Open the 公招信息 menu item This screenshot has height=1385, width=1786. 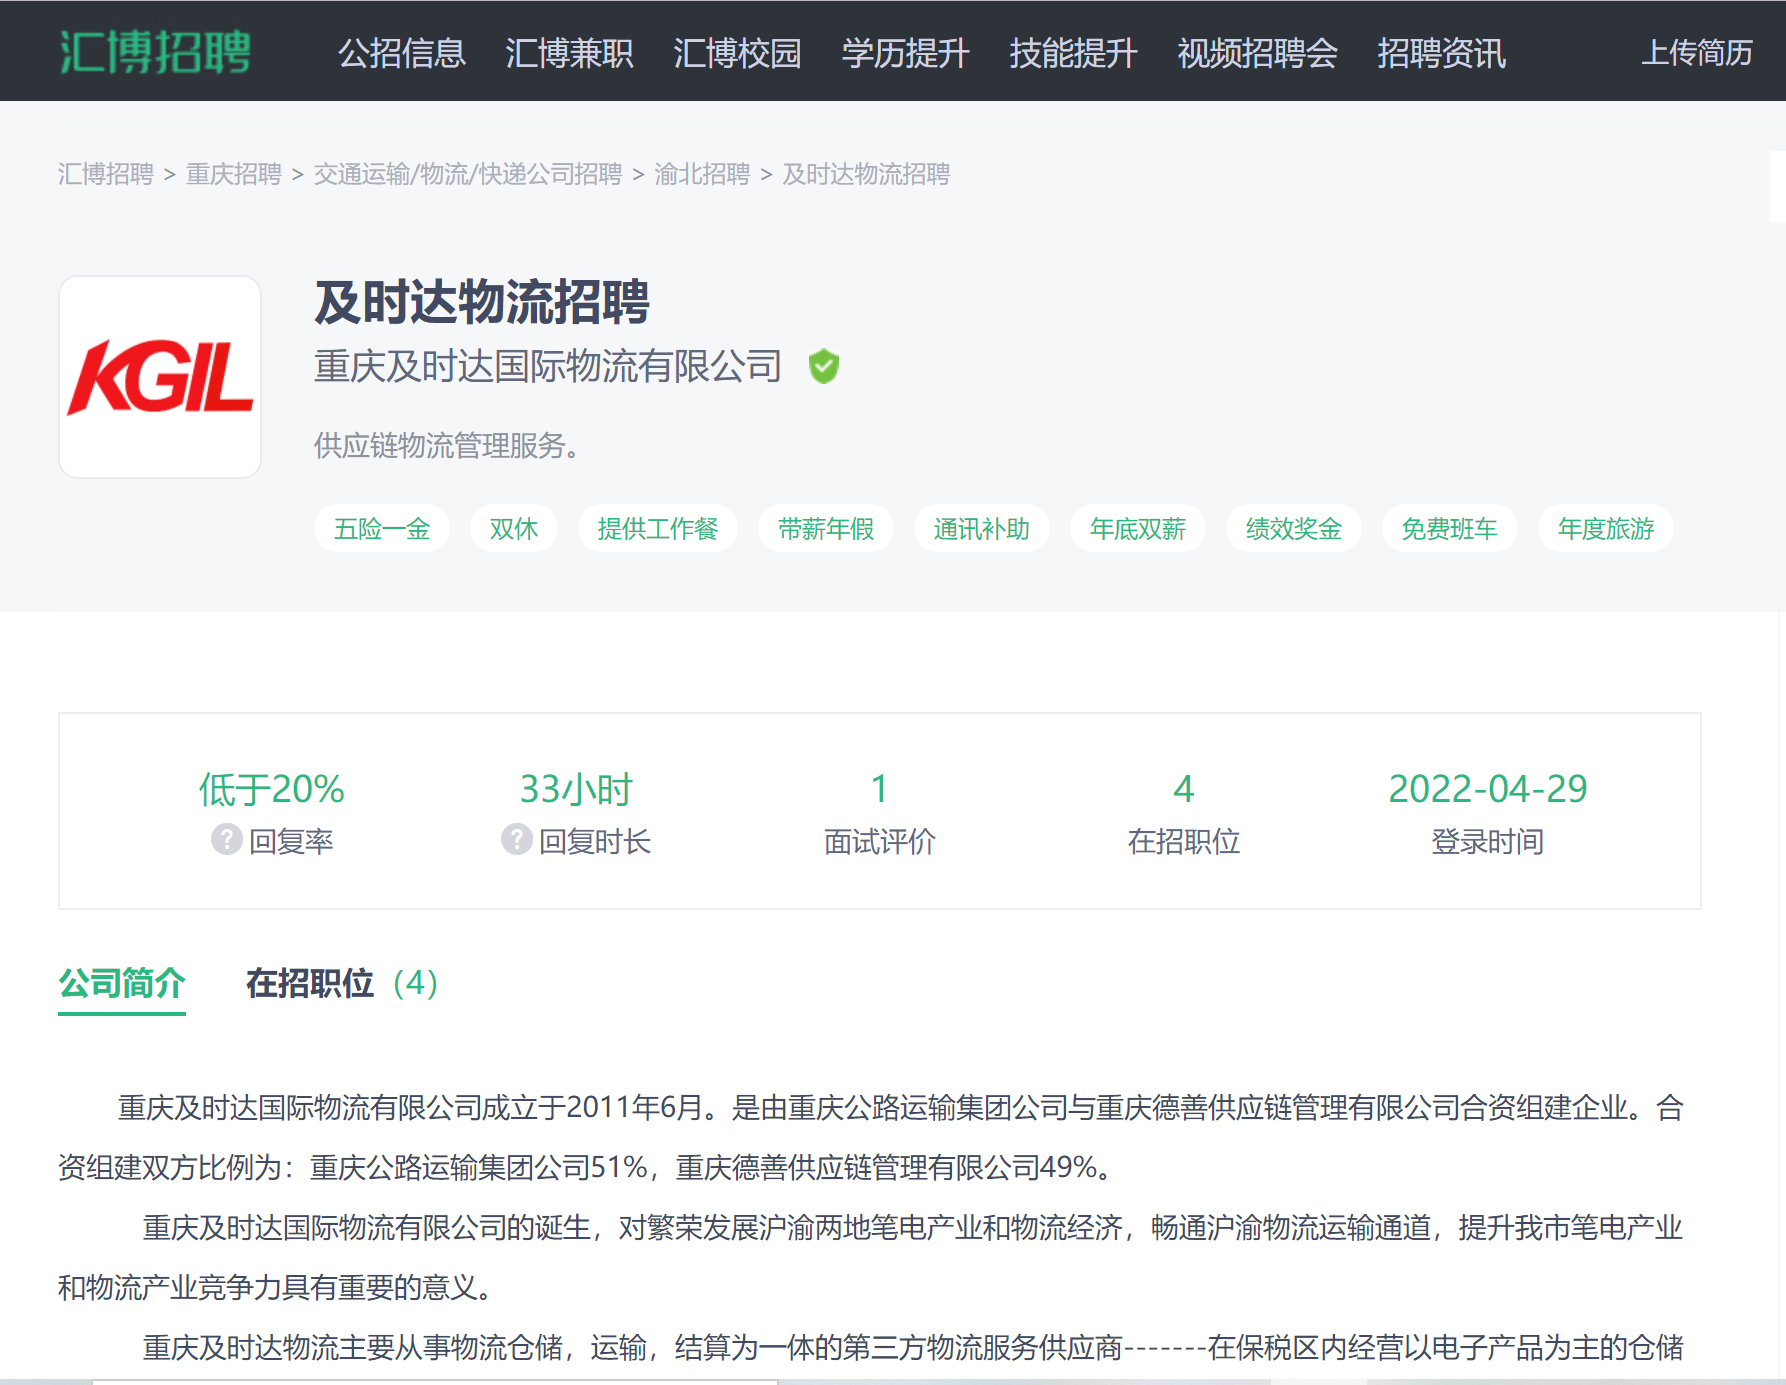402,52
